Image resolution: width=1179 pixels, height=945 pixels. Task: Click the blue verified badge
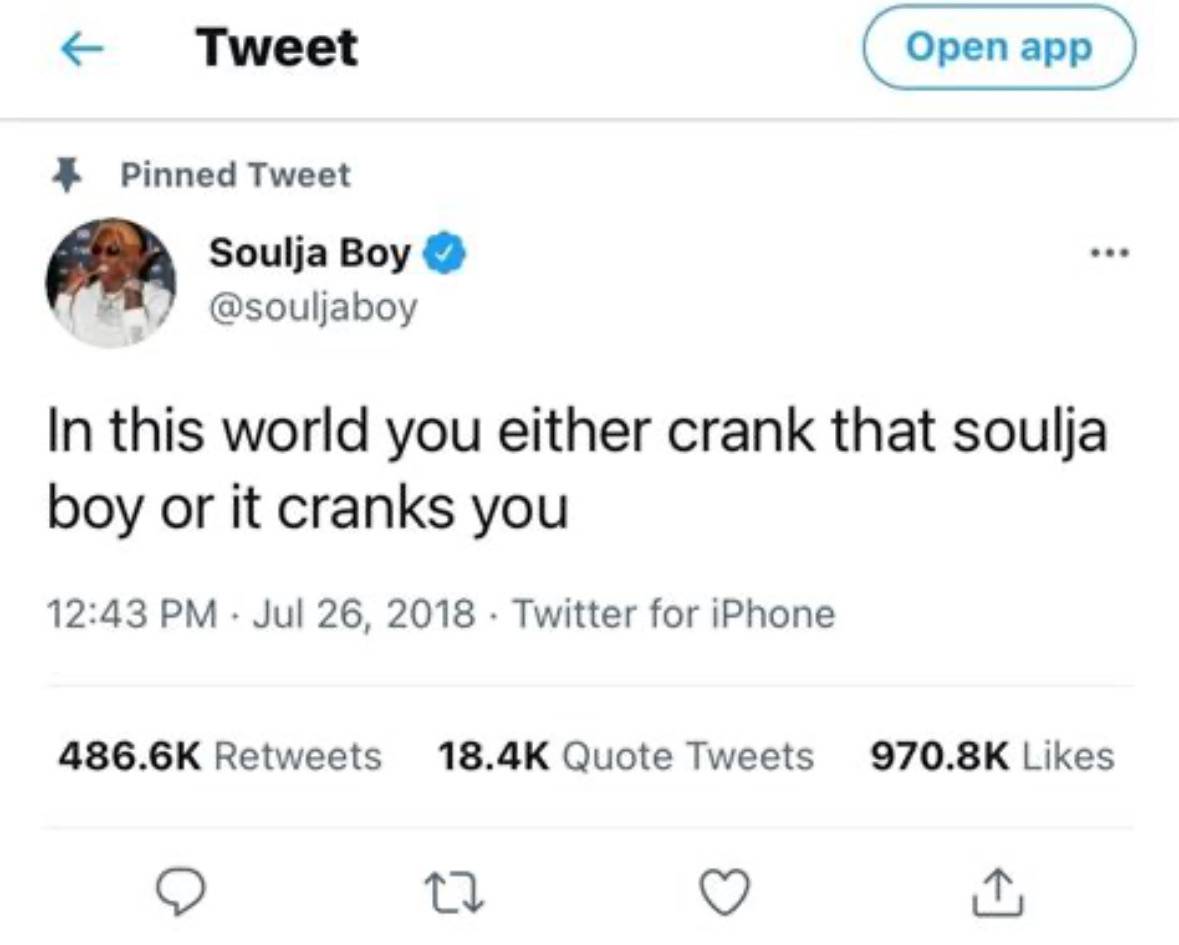445,253
